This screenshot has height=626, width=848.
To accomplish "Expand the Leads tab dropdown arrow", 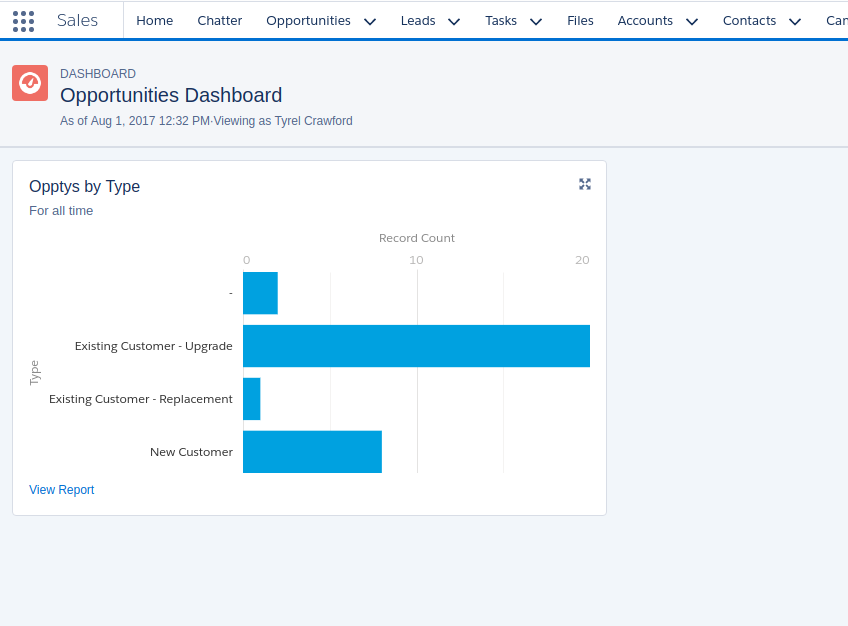I will click(454, 21).
